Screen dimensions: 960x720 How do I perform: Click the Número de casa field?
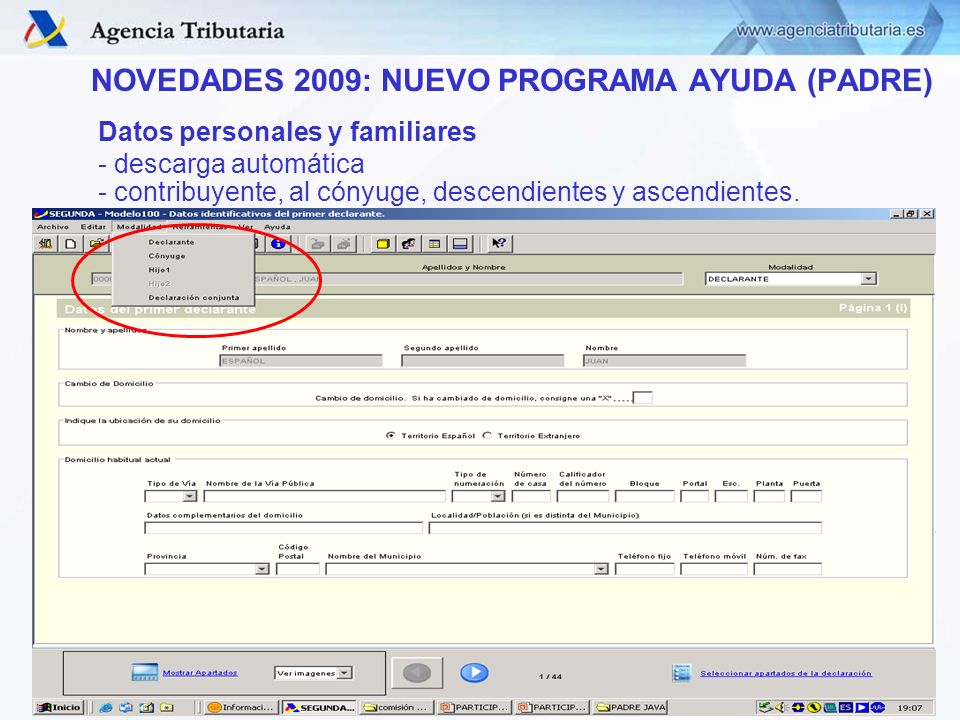coord(531,496)
